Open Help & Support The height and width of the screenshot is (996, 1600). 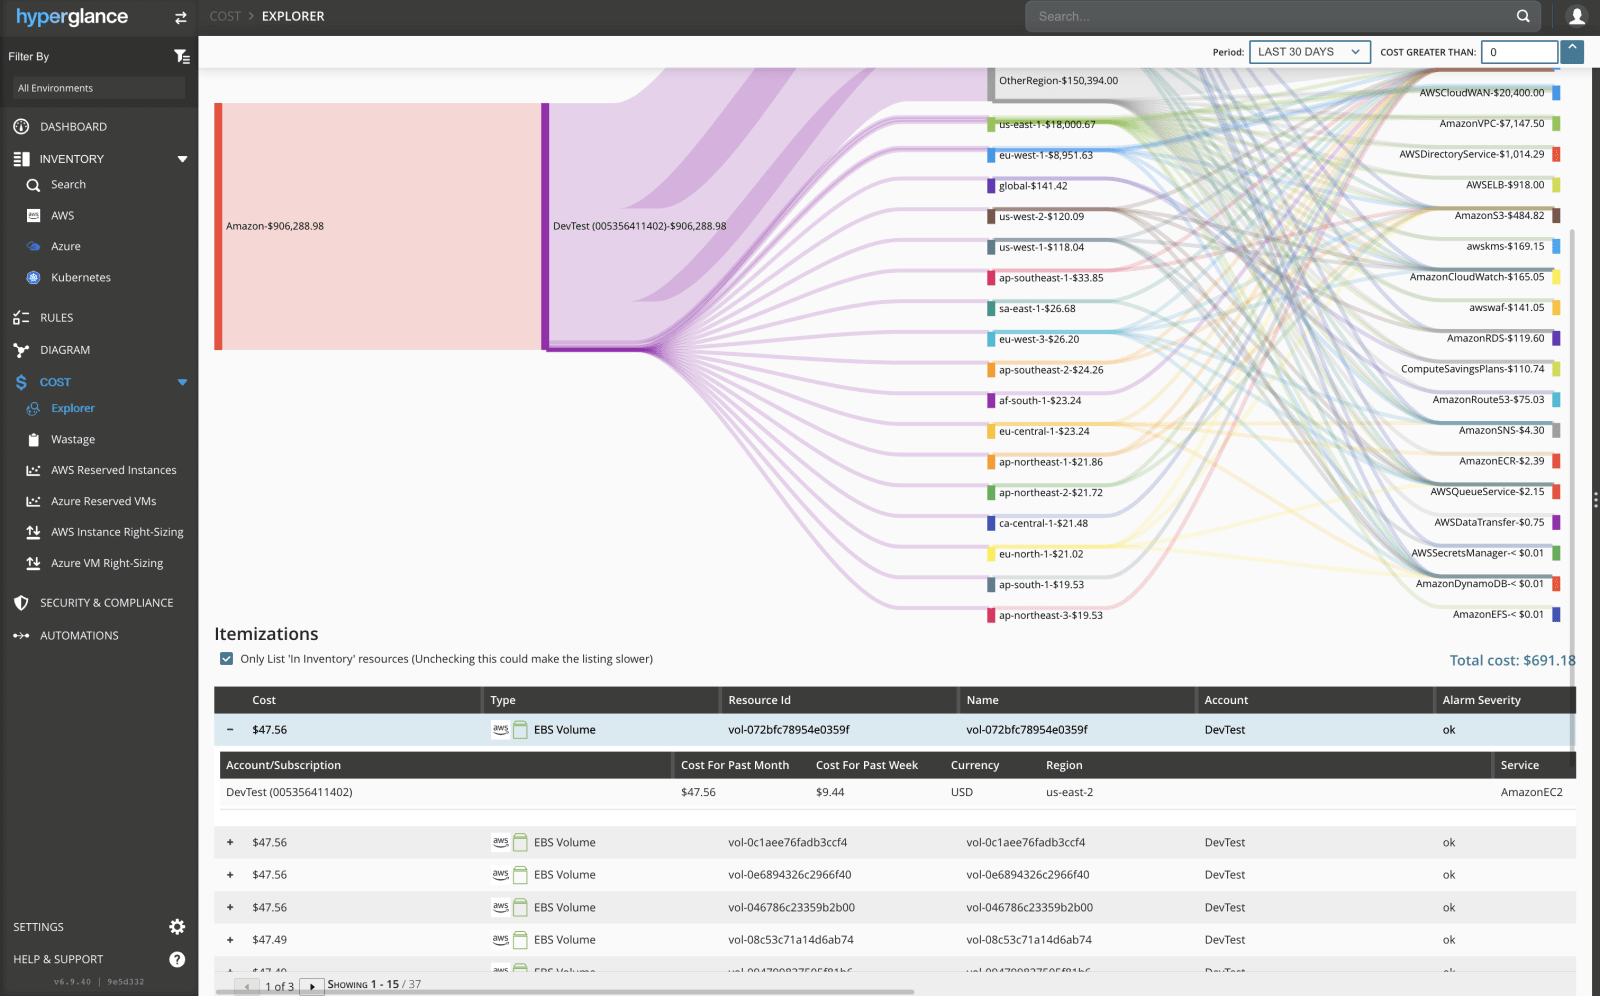57,959
